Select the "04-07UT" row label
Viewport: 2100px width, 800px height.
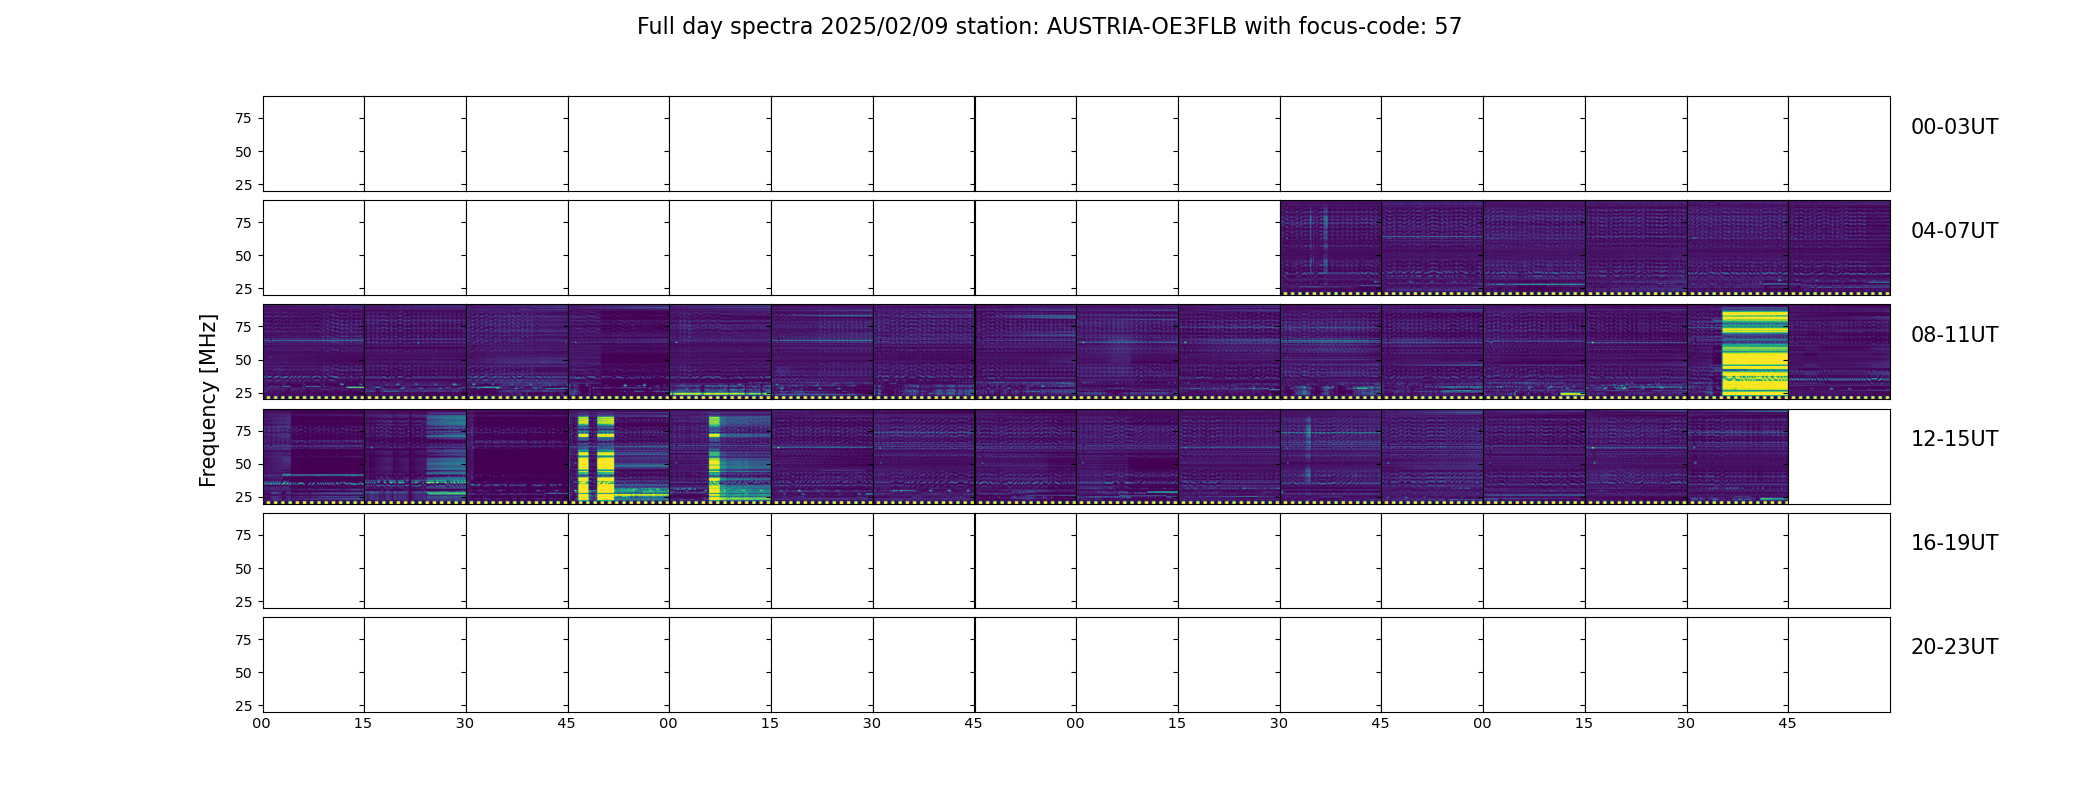1954,231
